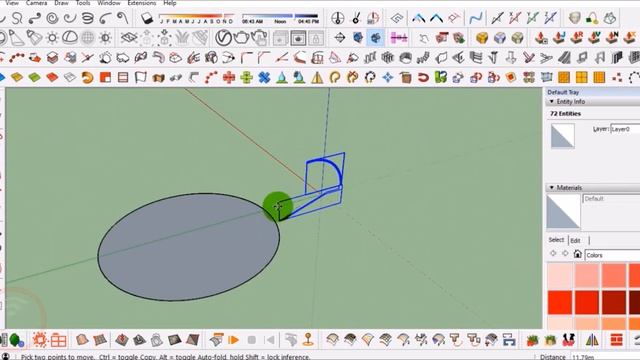
Task: Toggle shadows display icon
Action: [147, 18]
